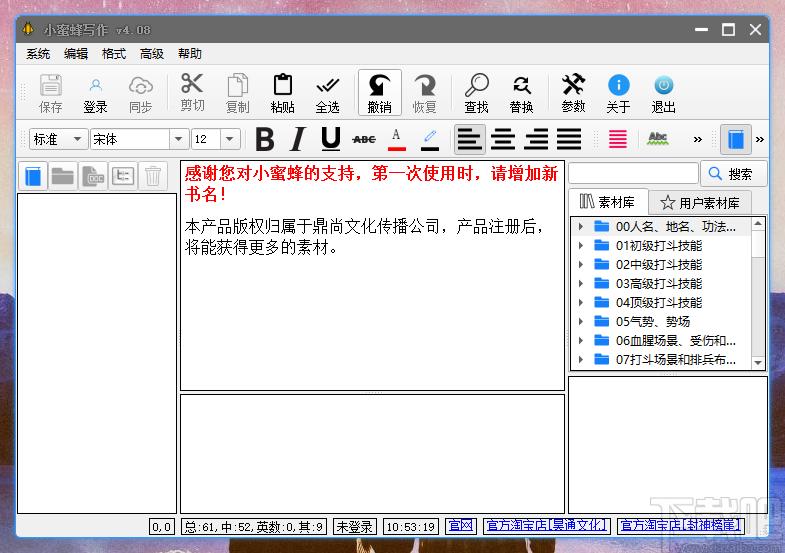Screen dimensions: 785x553
Task: Open the font size 12 dropdown
Action: pyautogui.click(x=229, y=139)
